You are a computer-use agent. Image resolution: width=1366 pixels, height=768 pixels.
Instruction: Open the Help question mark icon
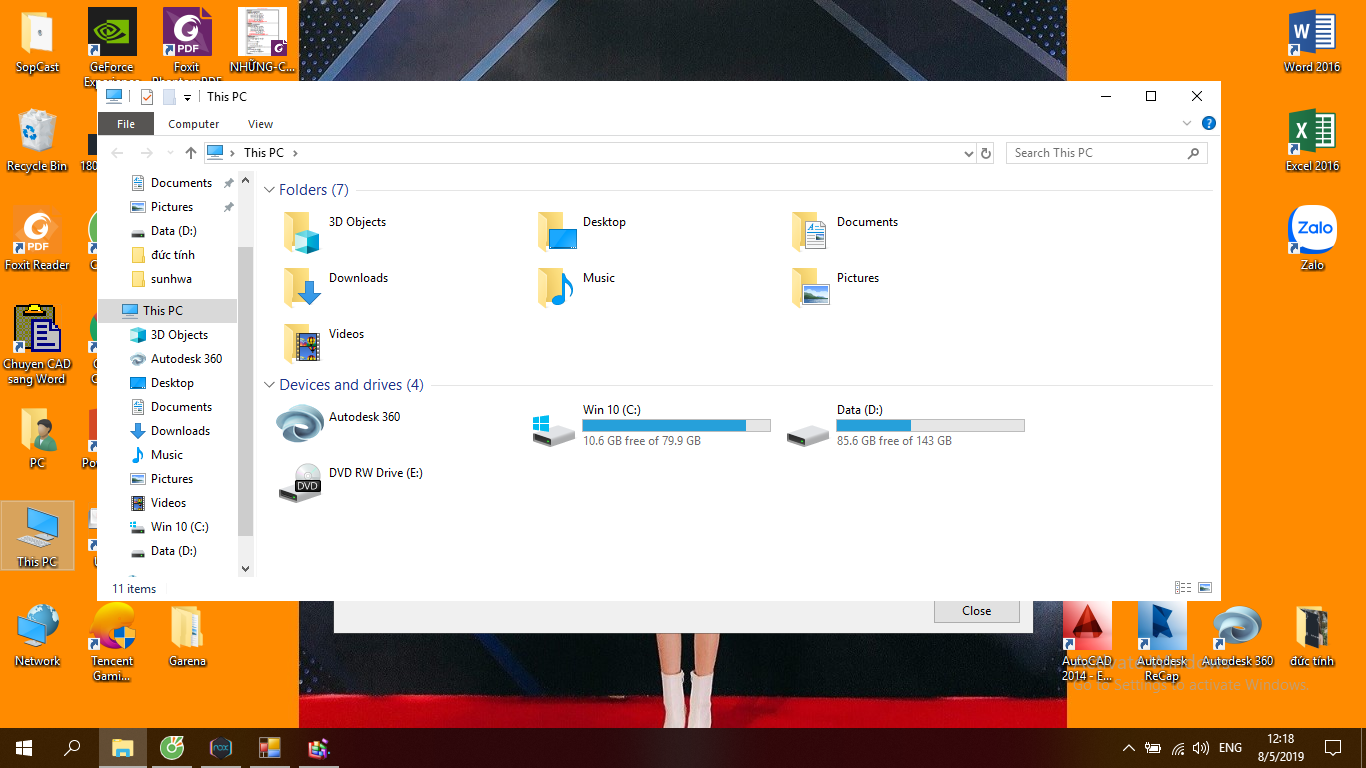(1208, 124)
